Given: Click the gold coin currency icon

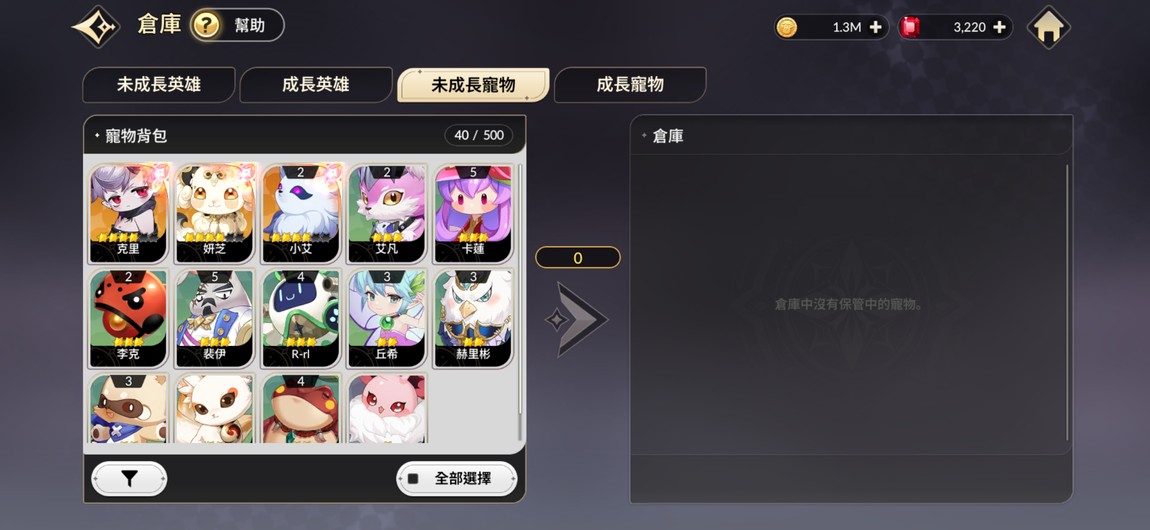Looking at the screenshot, I should click(786, 27).
